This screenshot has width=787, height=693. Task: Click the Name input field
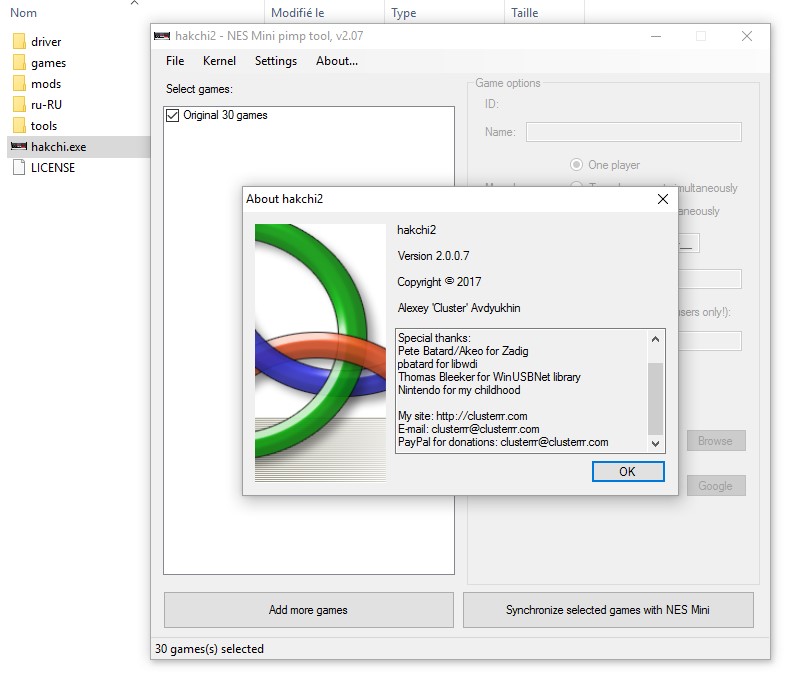[633, 132]
